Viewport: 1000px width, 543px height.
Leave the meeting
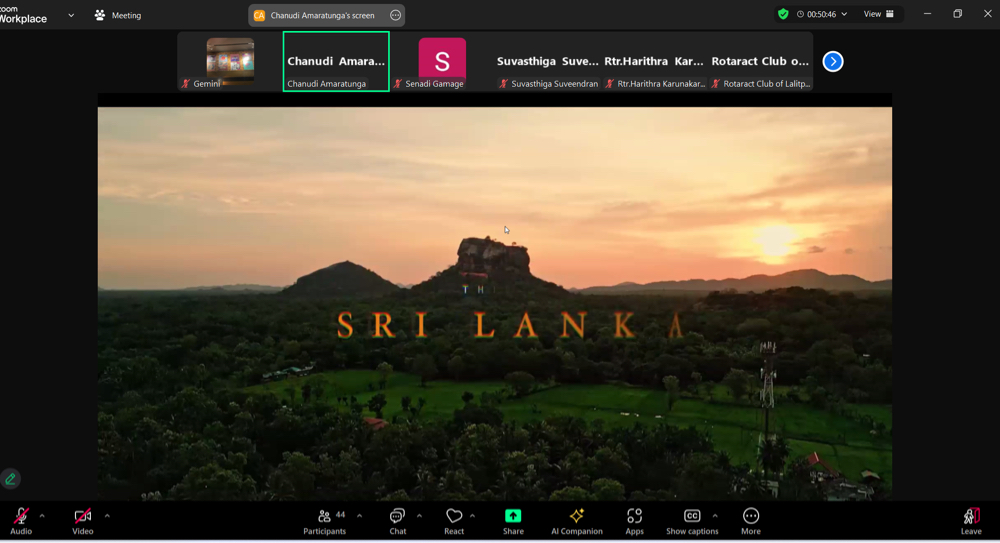point(971,519)
